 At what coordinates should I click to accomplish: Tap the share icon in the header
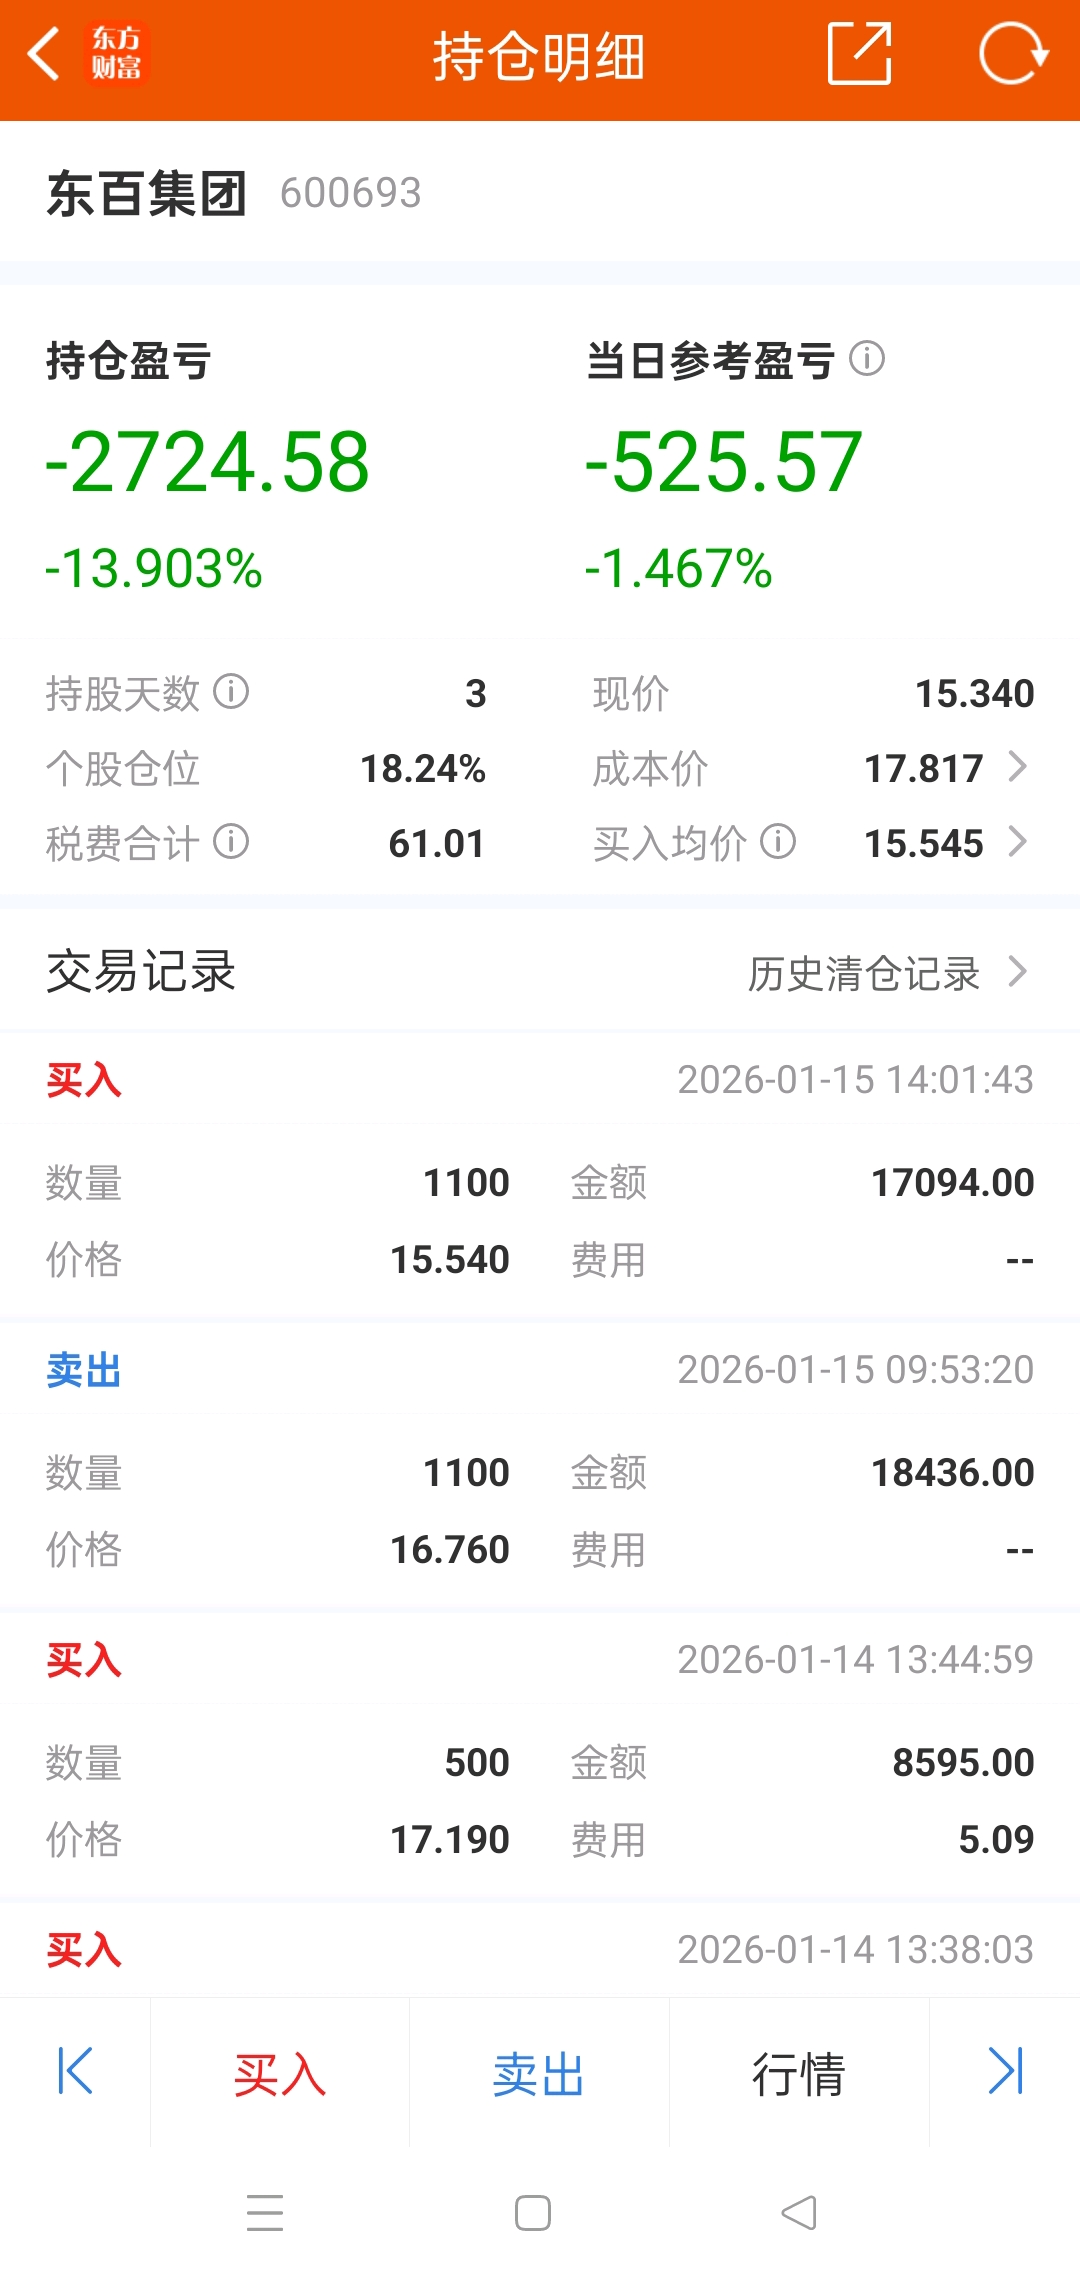pos(860,54)
